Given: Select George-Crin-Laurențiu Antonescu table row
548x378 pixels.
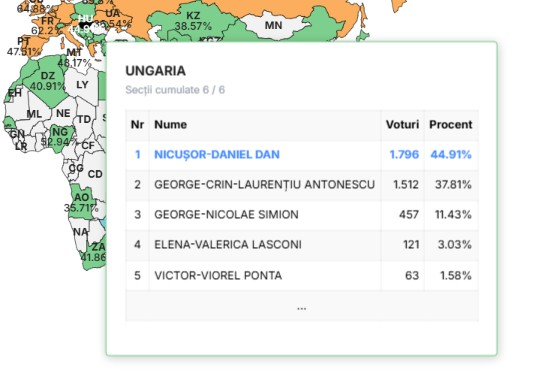Looking at the screenshot, I should 302,184.
